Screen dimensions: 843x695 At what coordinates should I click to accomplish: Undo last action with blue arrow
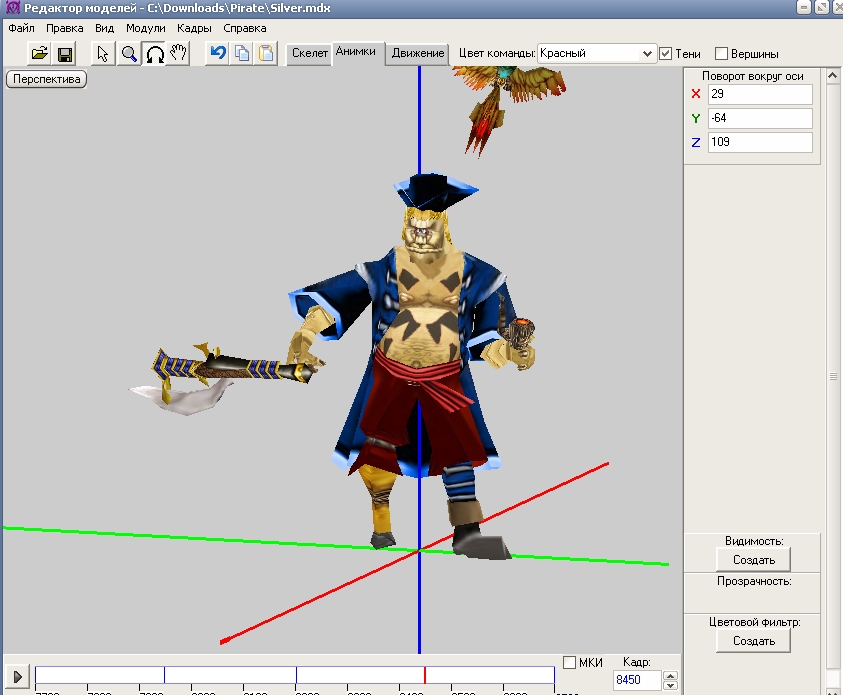(218, 53)
